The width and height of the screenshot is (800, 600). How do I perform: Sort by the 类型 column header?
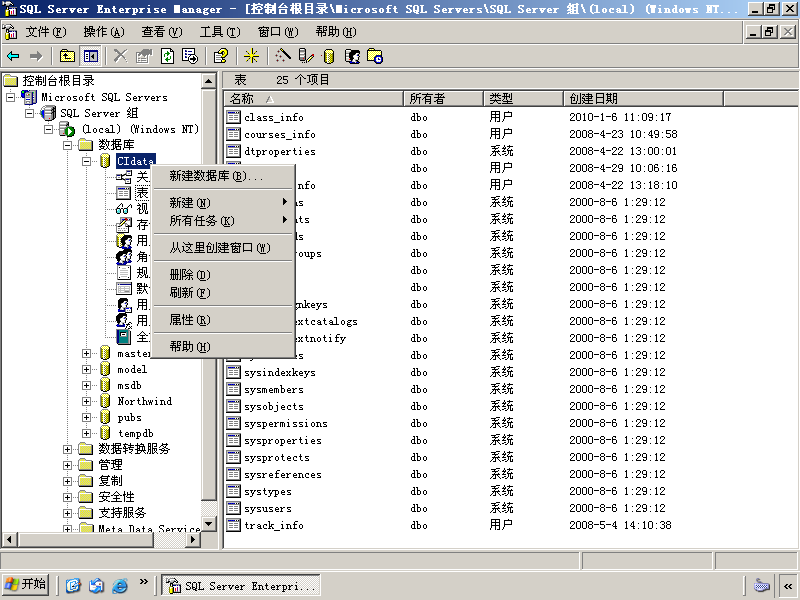523,98
